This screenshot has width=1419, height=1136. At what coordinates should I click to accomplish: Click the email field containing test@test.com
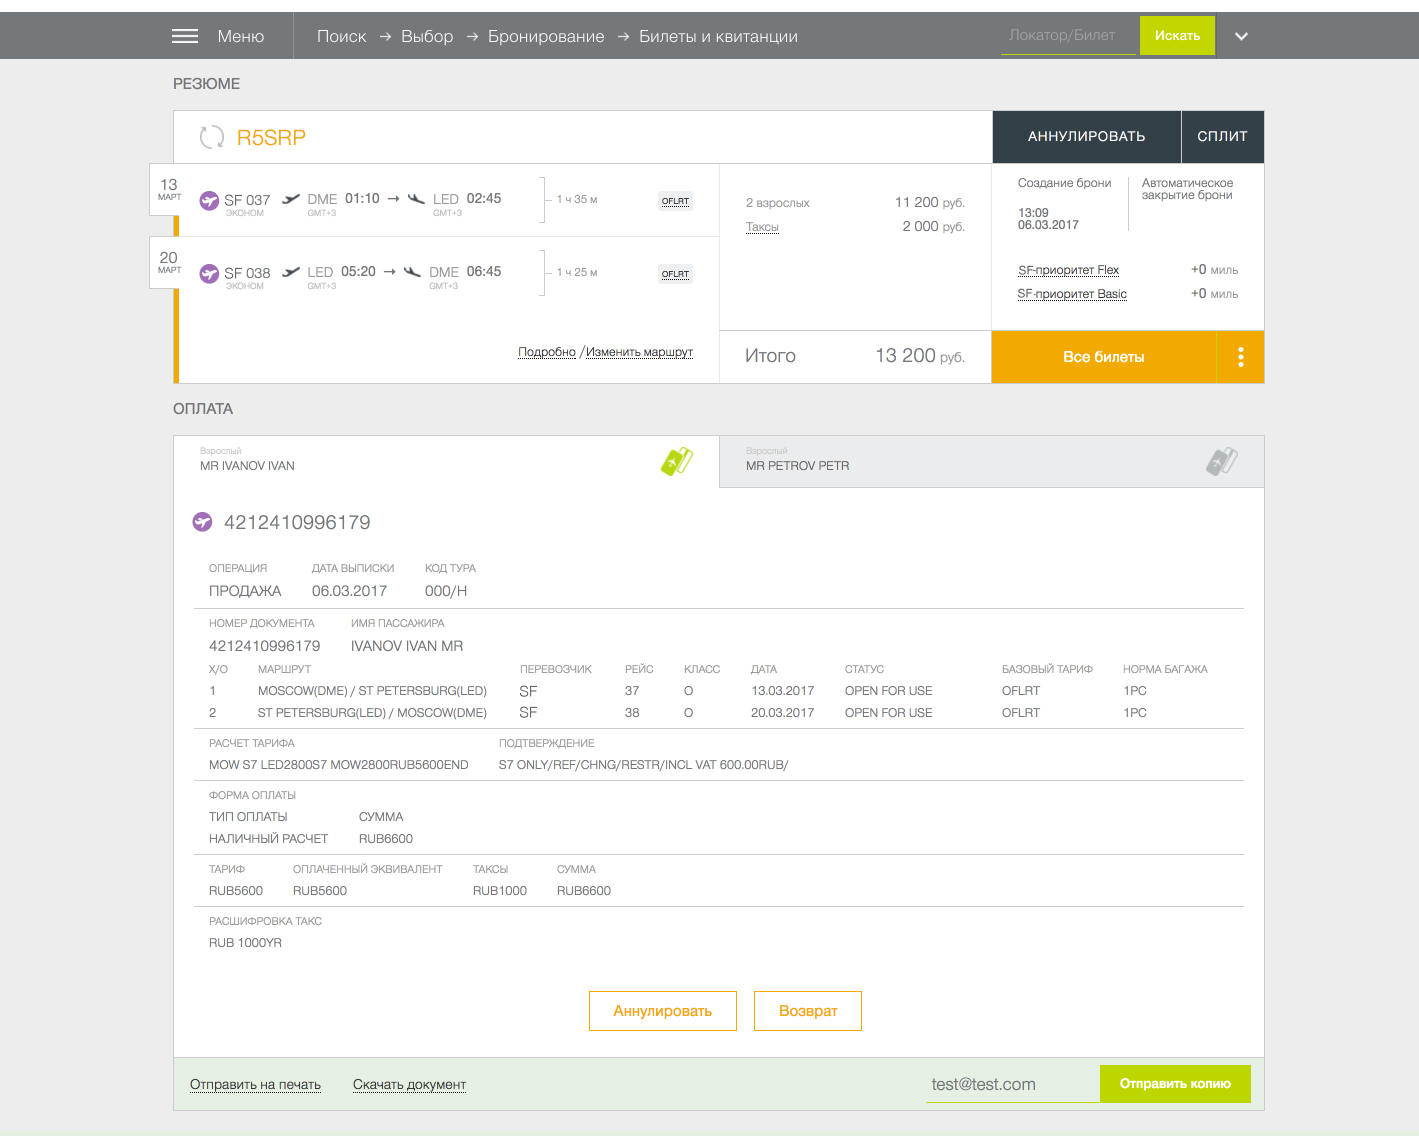(x=1010, y=1085)
